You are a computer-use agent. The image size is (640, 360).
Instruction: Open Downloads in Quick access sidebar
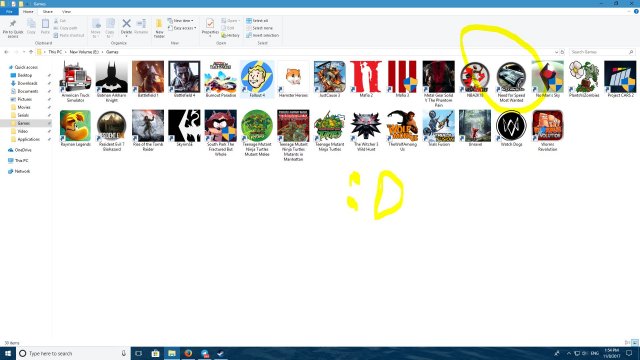coord(27,83)
